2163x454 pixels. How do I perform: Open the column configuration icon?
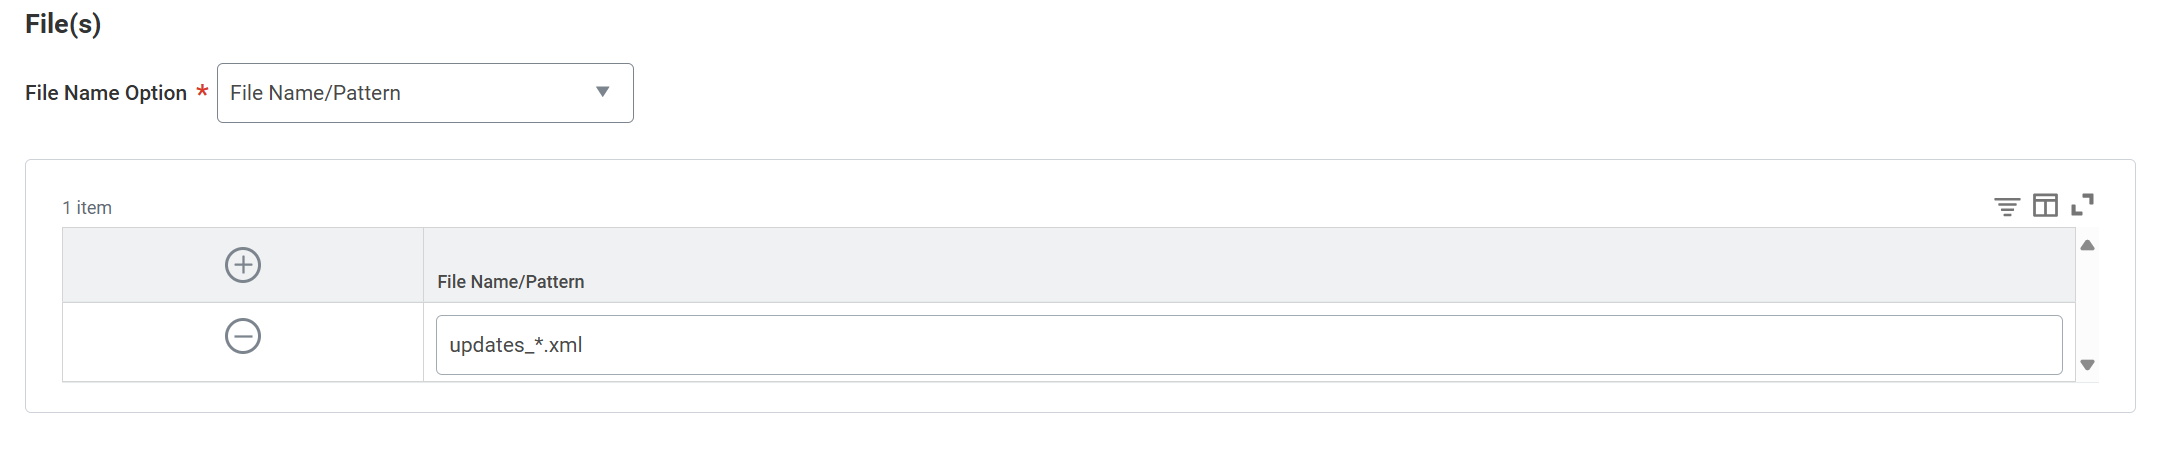2045,205
